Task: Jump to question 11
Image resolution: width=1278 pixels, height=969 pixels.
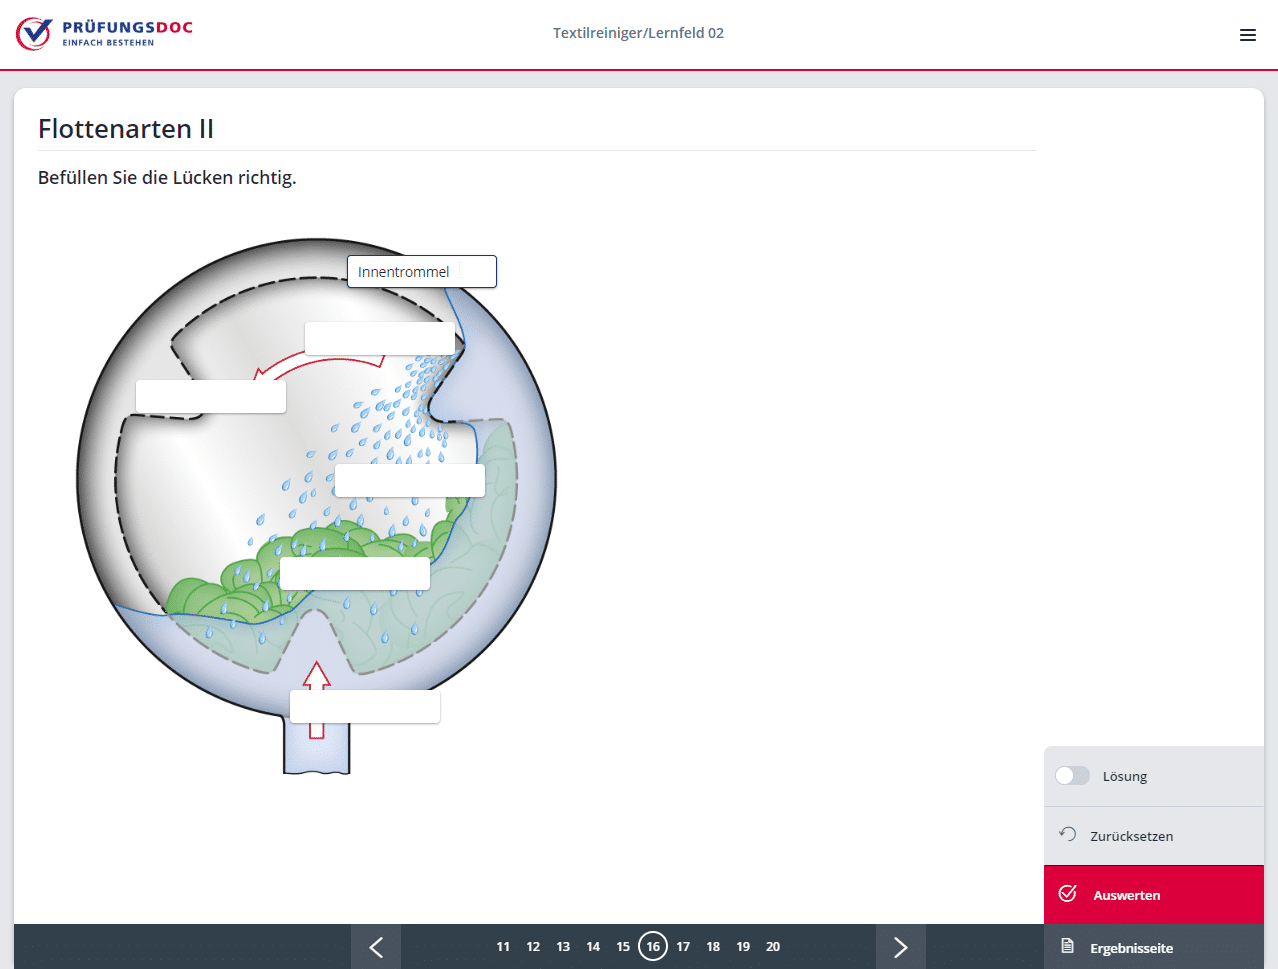Action: 503,947
